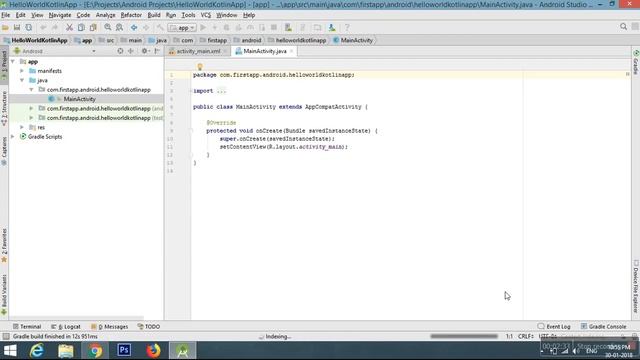Image resolution: width=640 pixels, height=360 pixels.
Task: Collapse the first com.firstapp.android.helloworldkotlinapp package
Action: coord(31,90)
